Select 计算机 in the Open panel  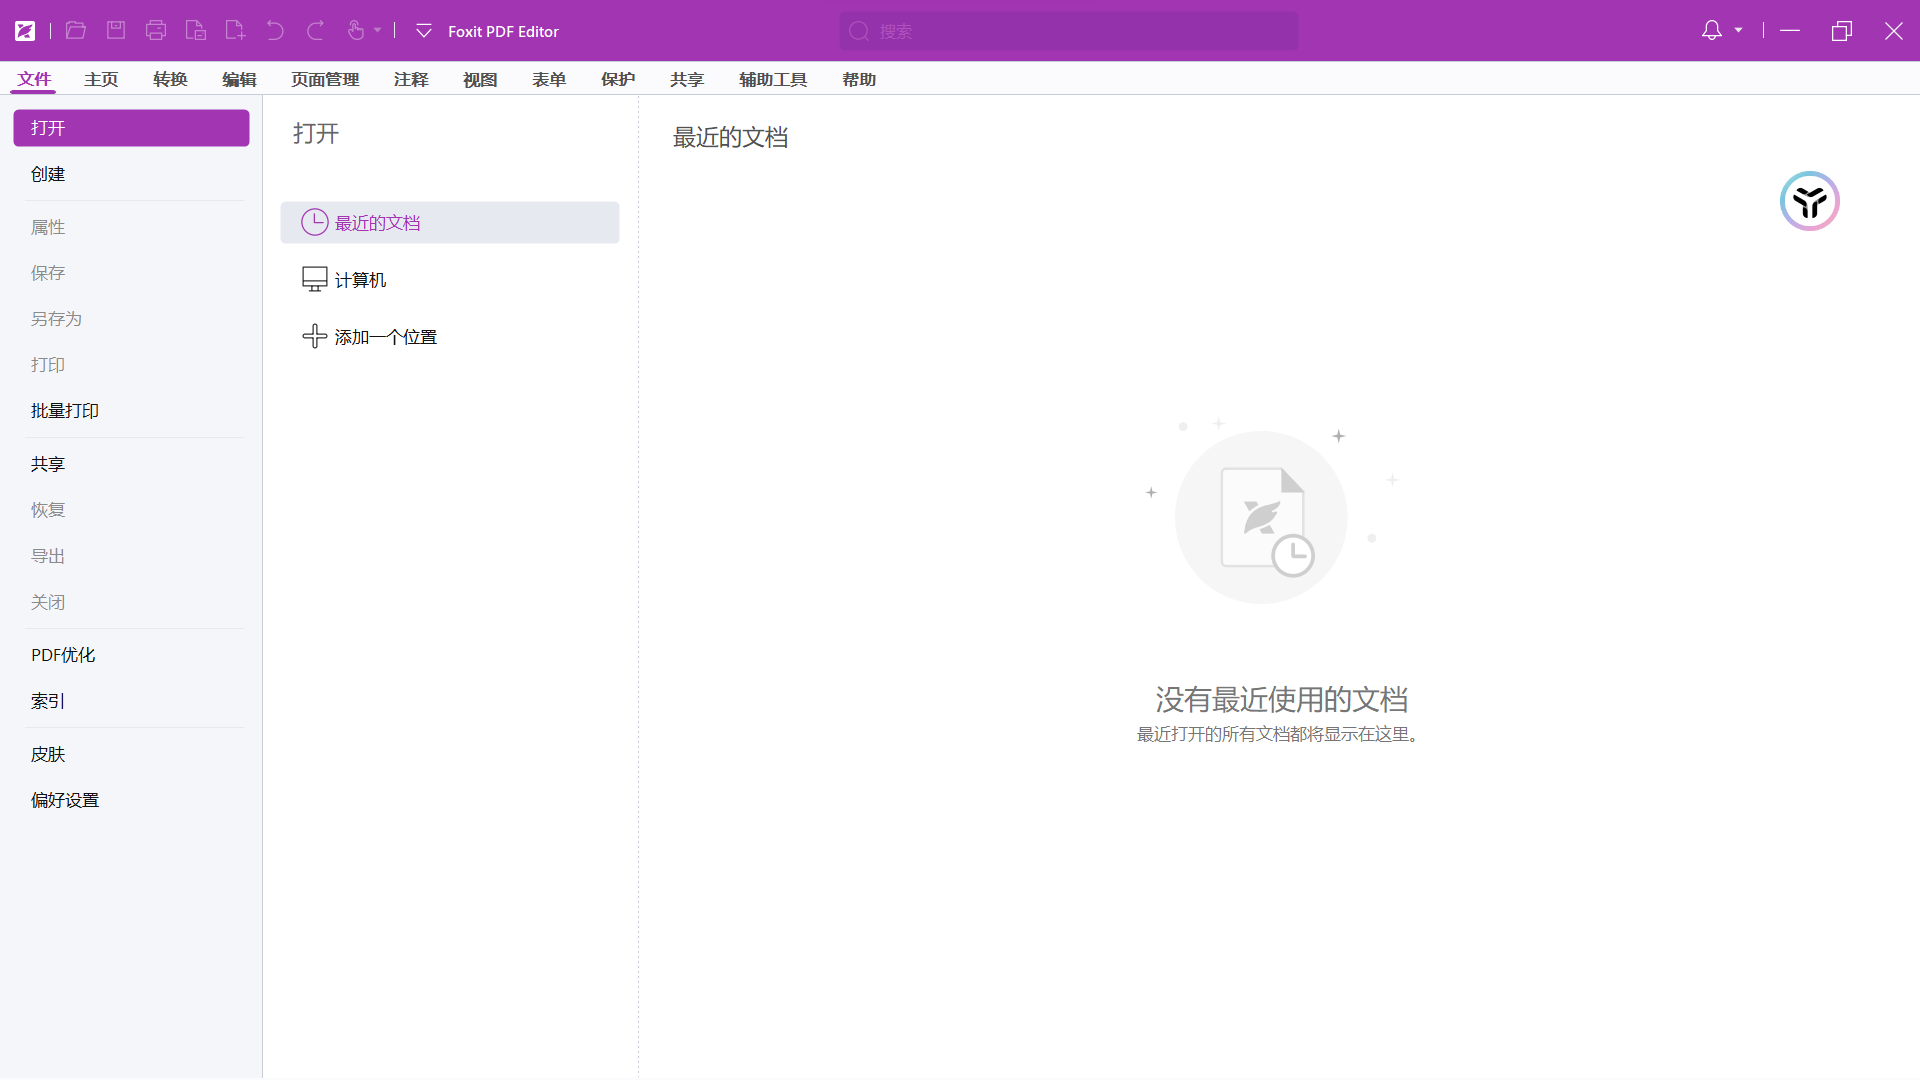coord(360,279)
